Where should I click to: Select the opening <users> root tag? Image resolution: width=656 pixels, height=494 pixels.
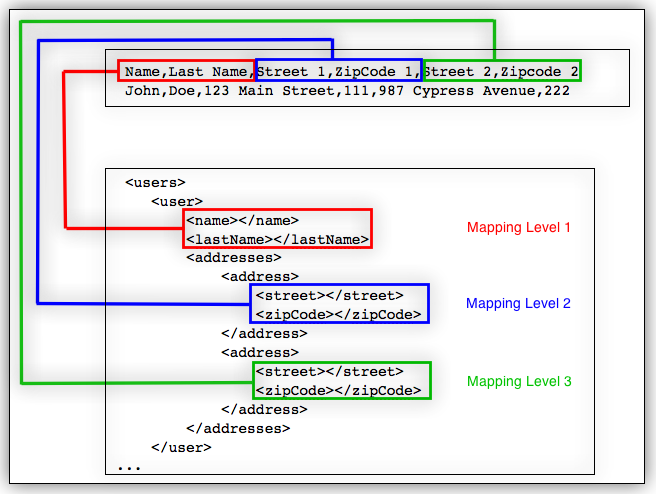tap(155, 183)
